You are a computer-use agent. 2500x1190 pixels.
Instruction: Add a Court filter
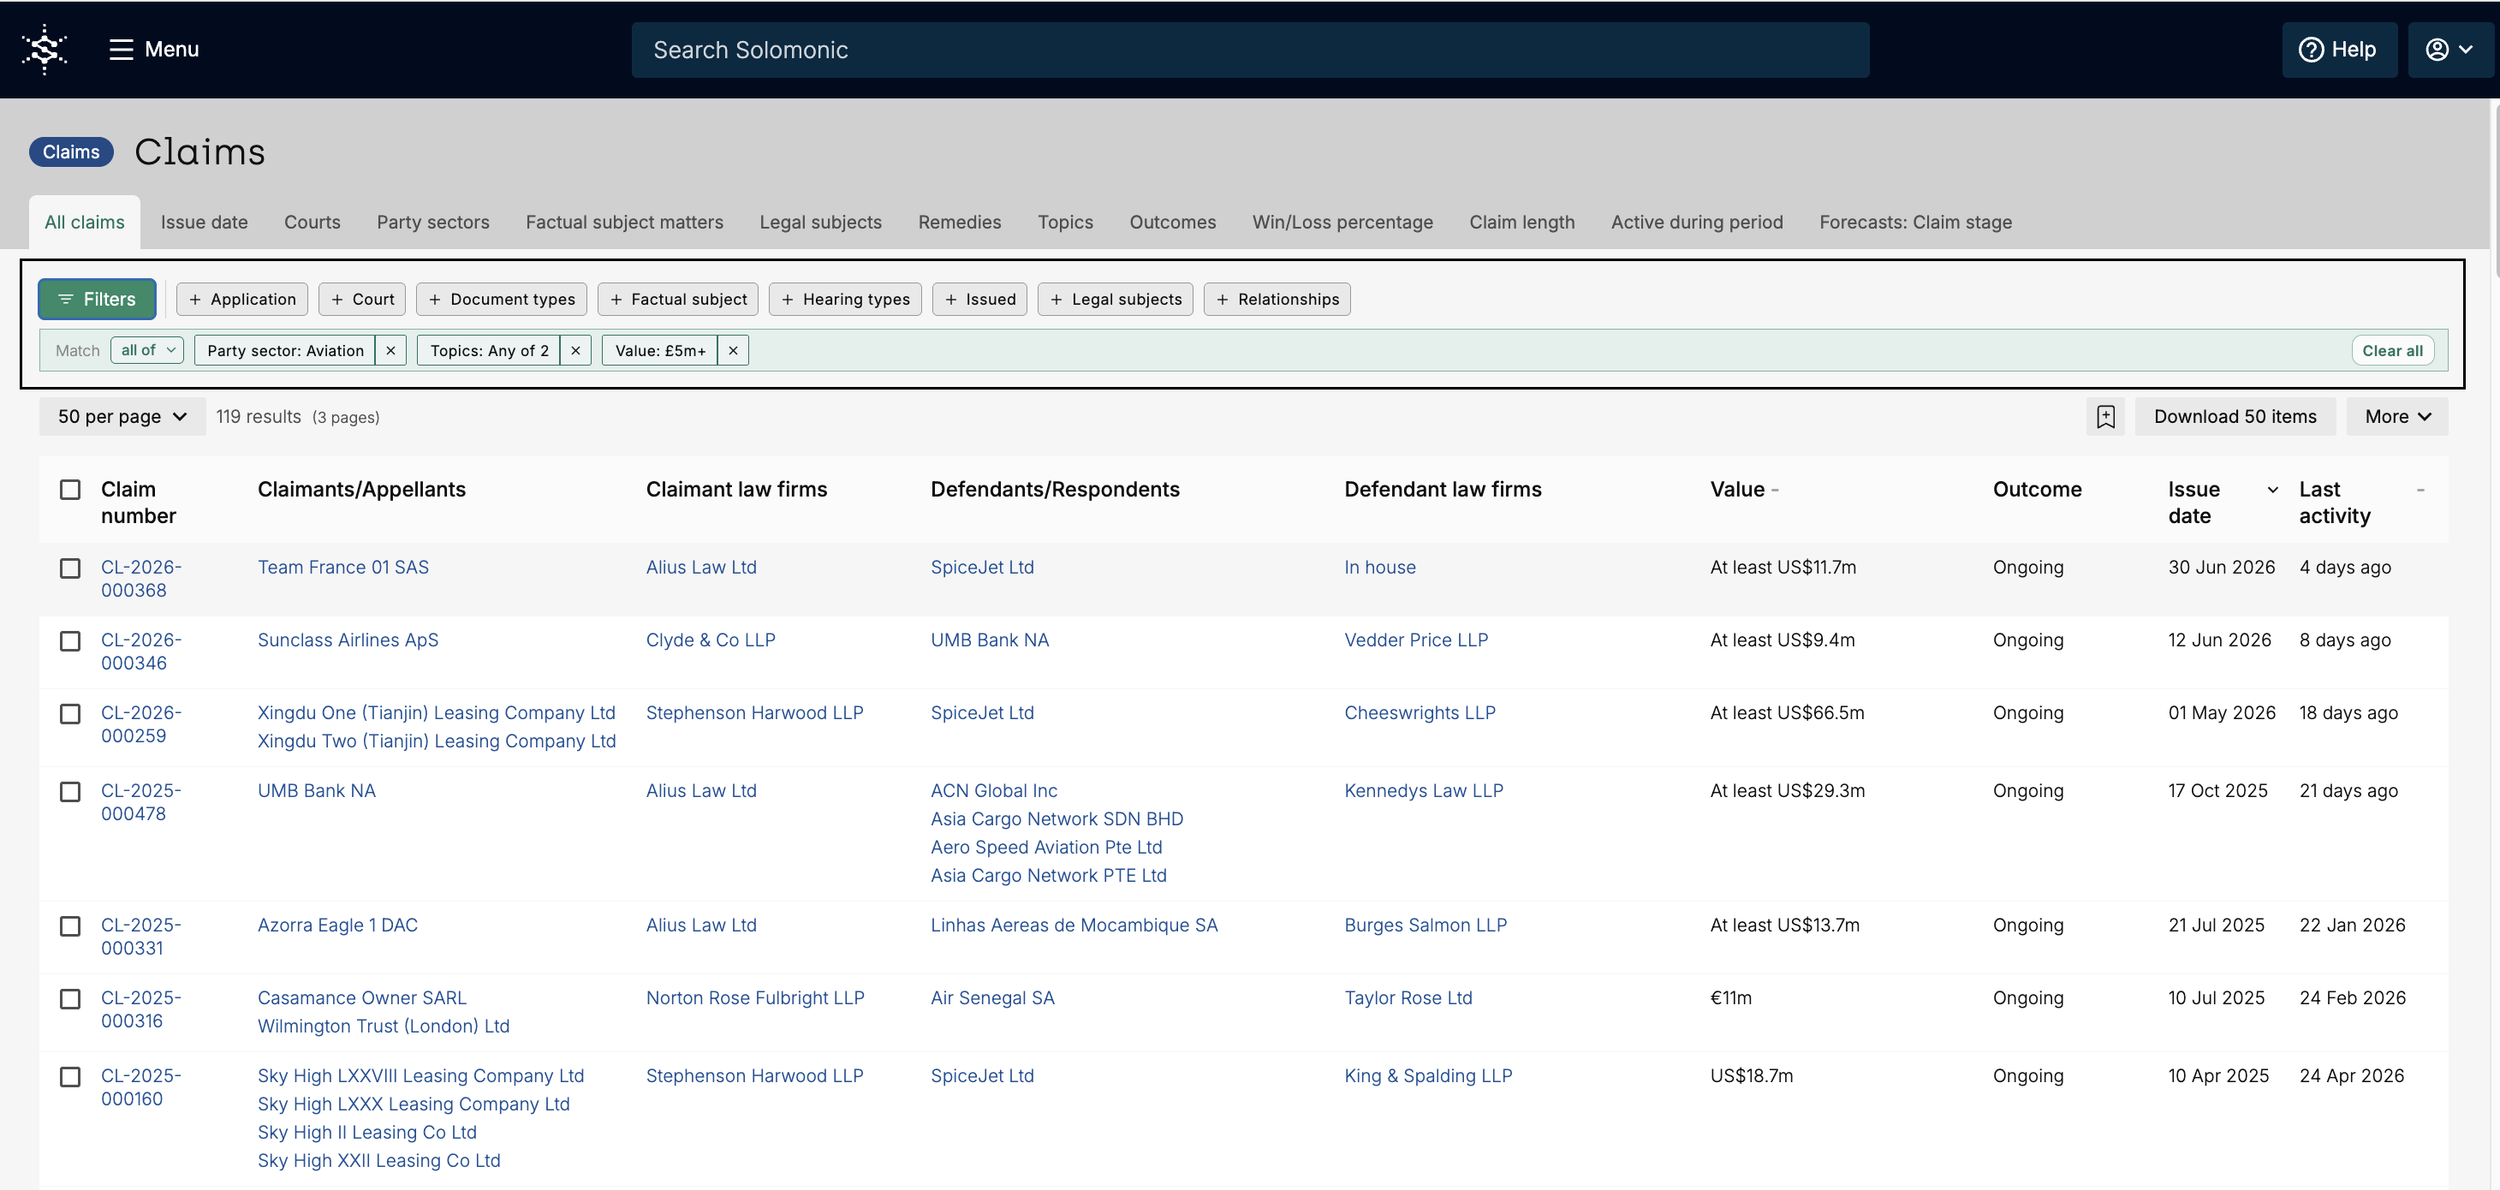point(362,299)
